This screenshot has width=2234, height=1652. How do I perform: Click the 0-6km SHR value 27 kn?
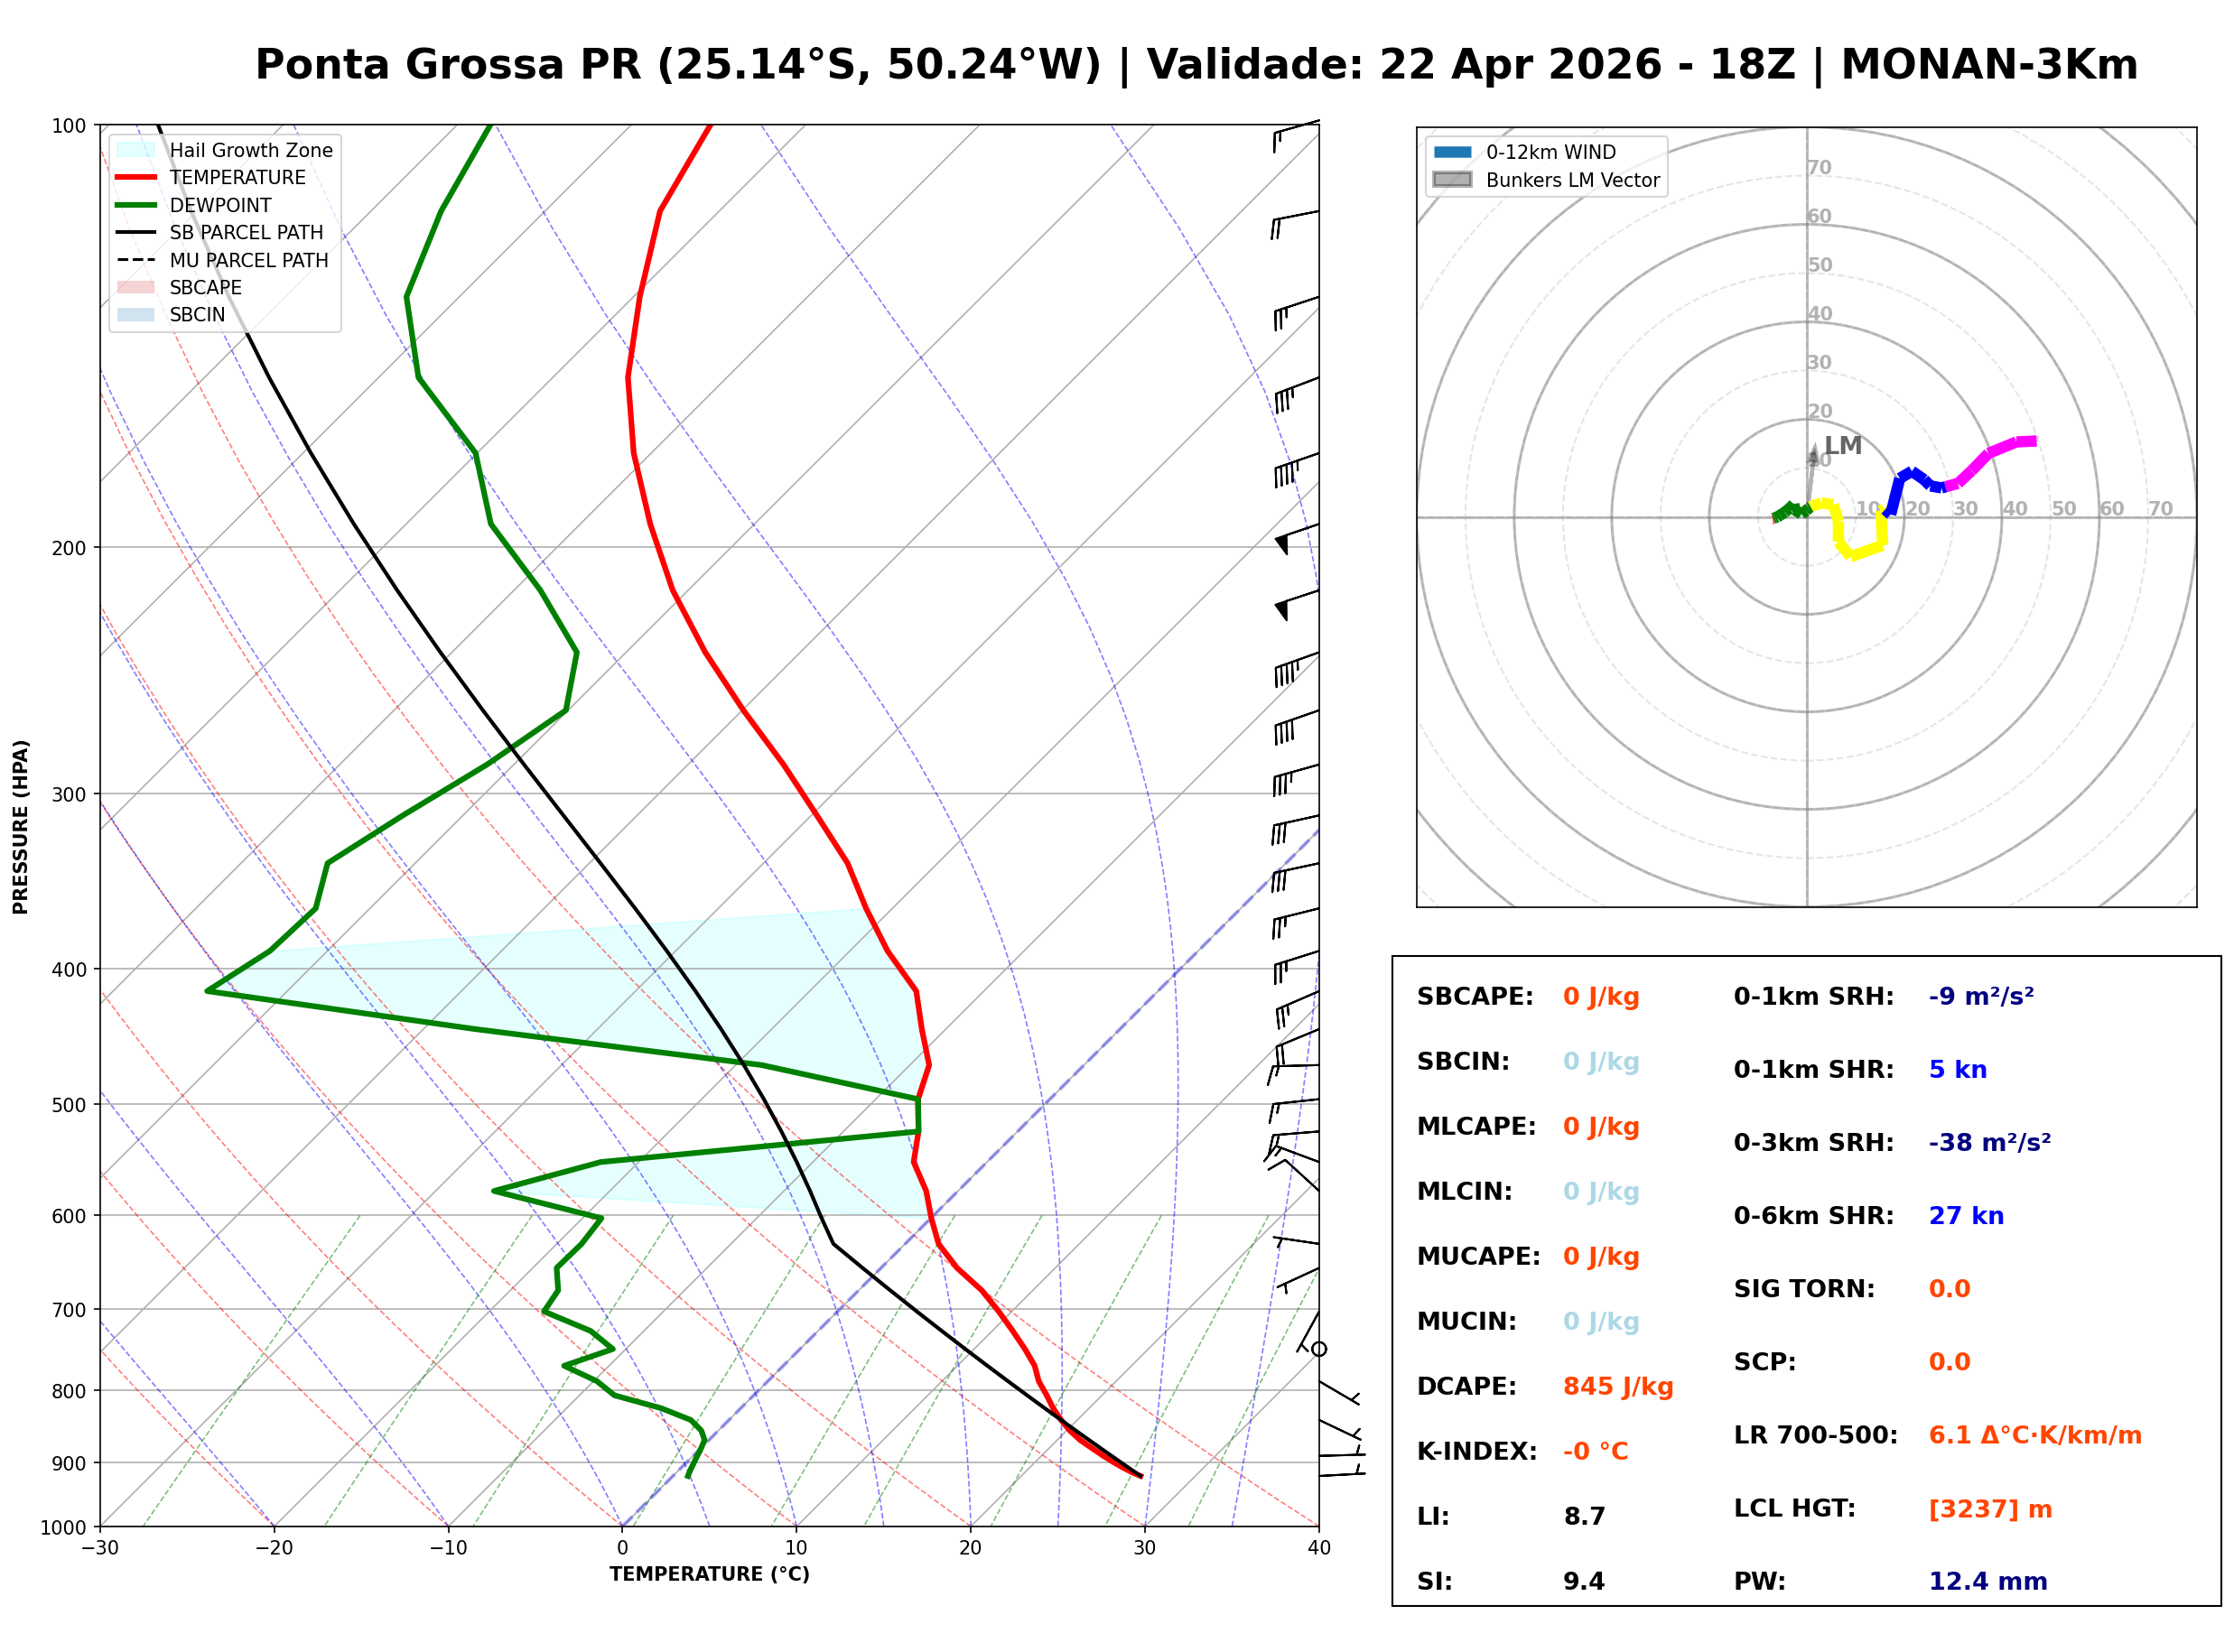click(1965, 1216)
